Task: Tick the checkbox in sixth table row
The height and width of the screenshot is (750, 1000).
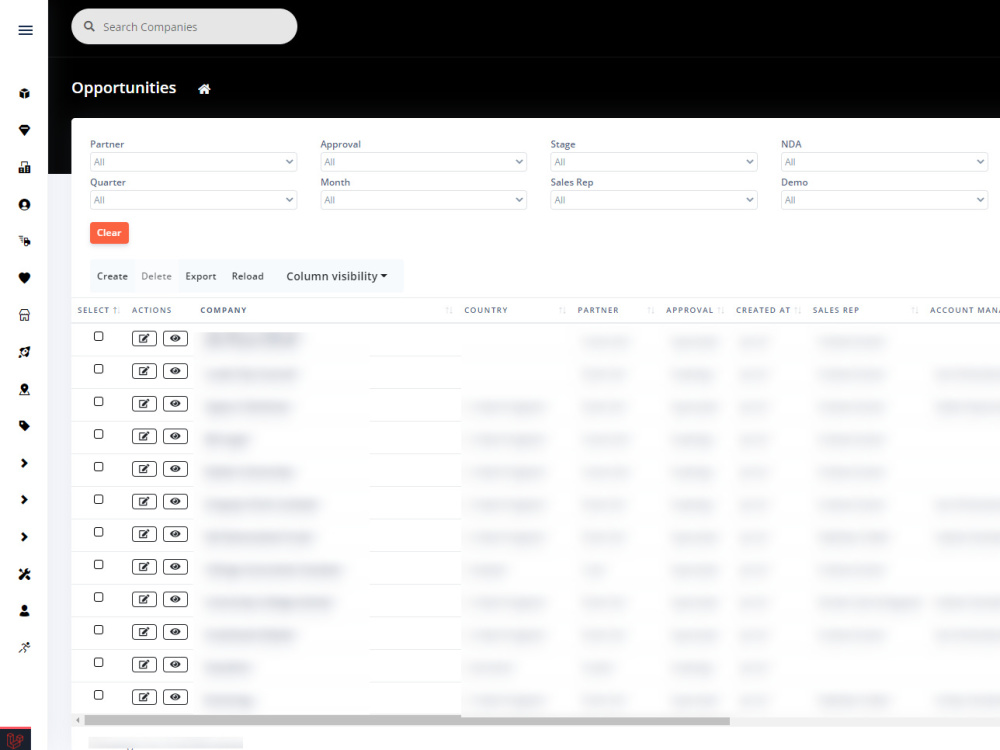Action: point(98,499)
